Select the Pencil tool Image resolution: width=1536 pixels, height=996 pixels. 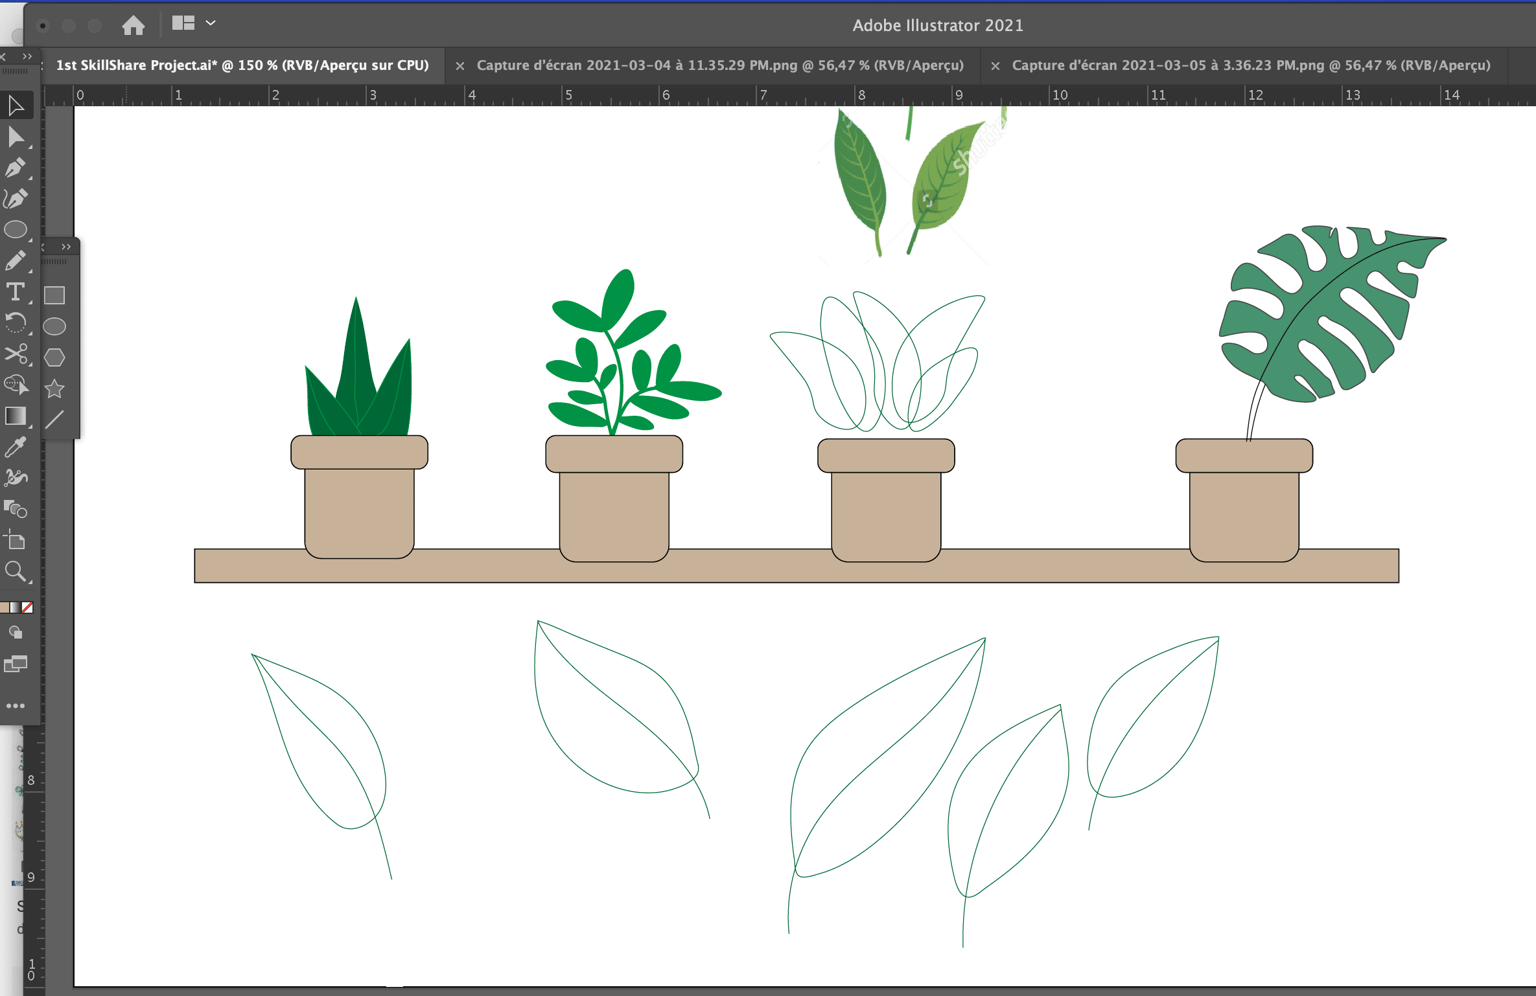coord(16,260)
